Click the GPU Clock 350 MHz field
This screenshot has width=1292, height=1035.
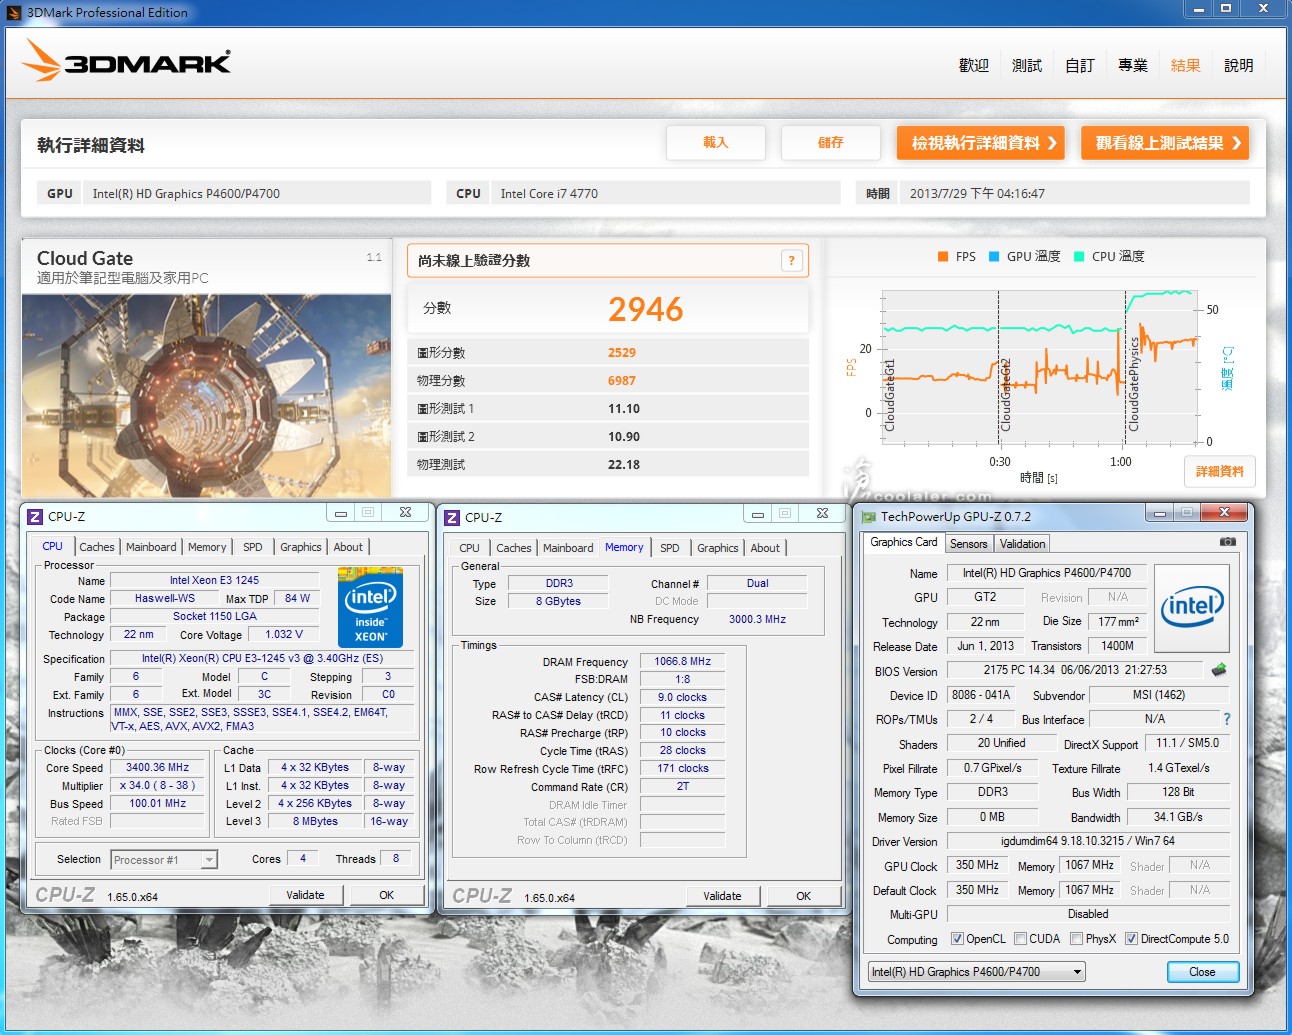[x=977, y=866]
